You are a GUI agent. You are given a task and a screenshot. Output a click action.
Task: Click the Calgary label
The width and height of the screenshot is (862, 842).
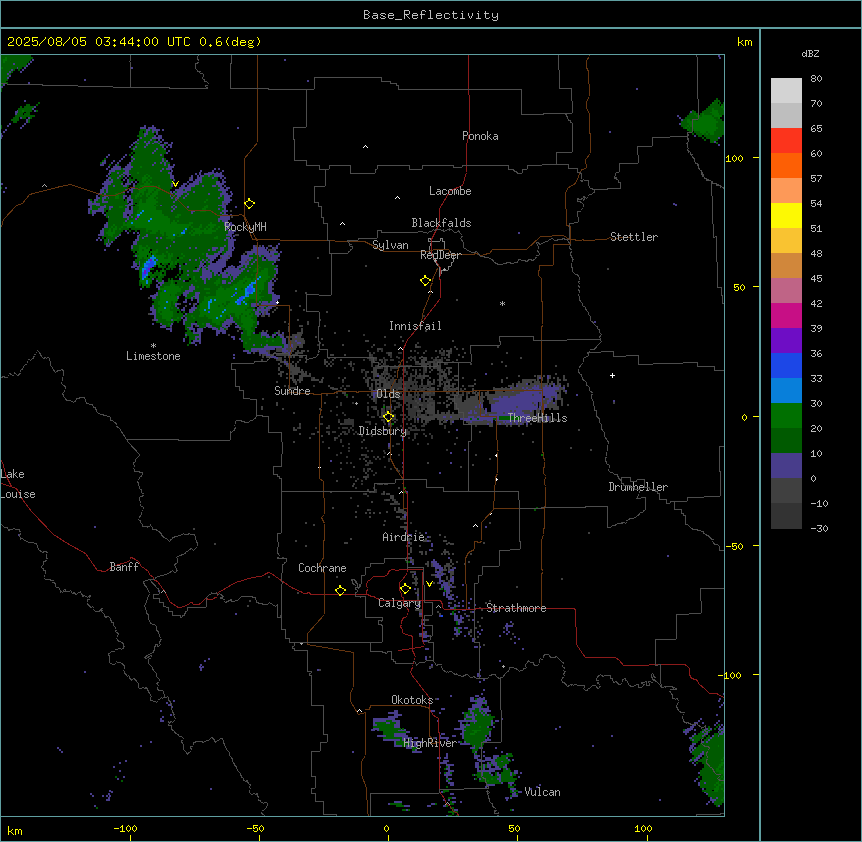(x=400, y=603)
